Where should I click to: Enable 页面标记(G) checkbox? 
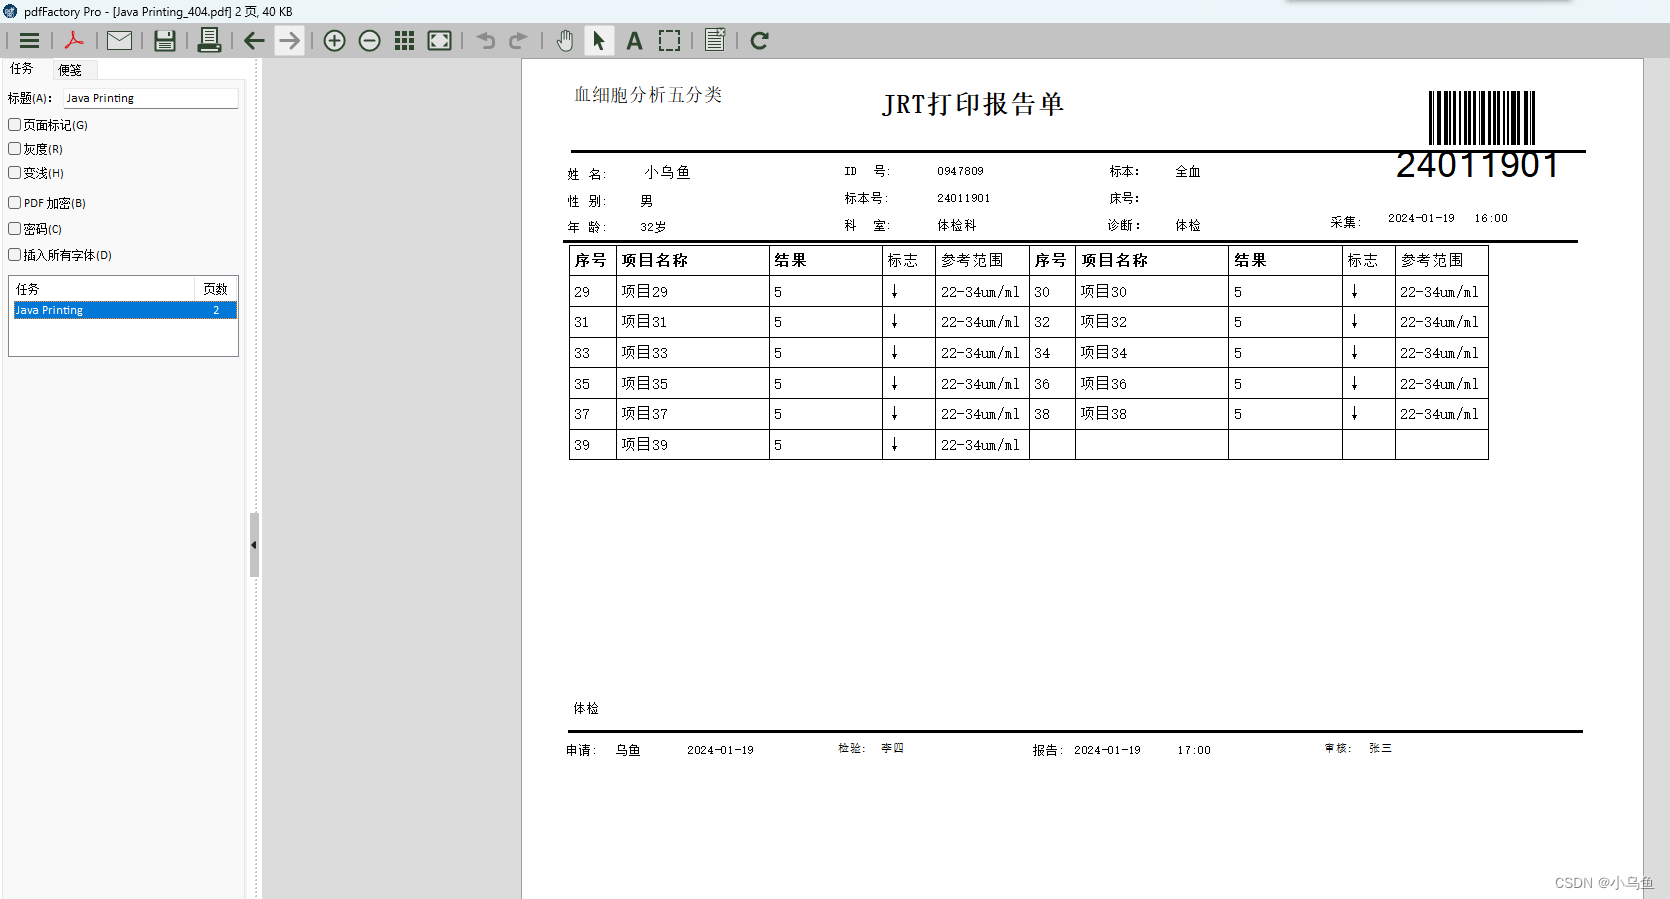[x=15, y=125]
